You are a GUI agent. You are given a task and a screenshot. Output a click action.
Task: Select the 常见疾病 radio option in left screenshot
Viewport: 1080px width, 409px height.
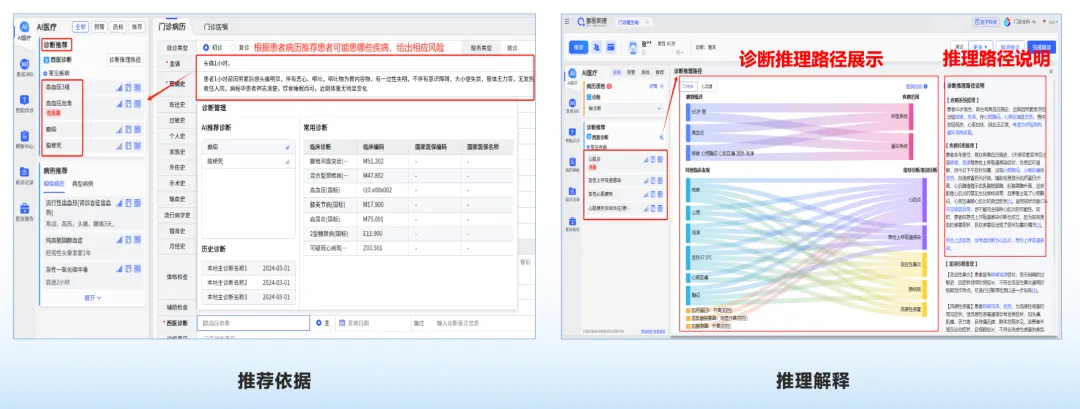[x=45, y=72]
